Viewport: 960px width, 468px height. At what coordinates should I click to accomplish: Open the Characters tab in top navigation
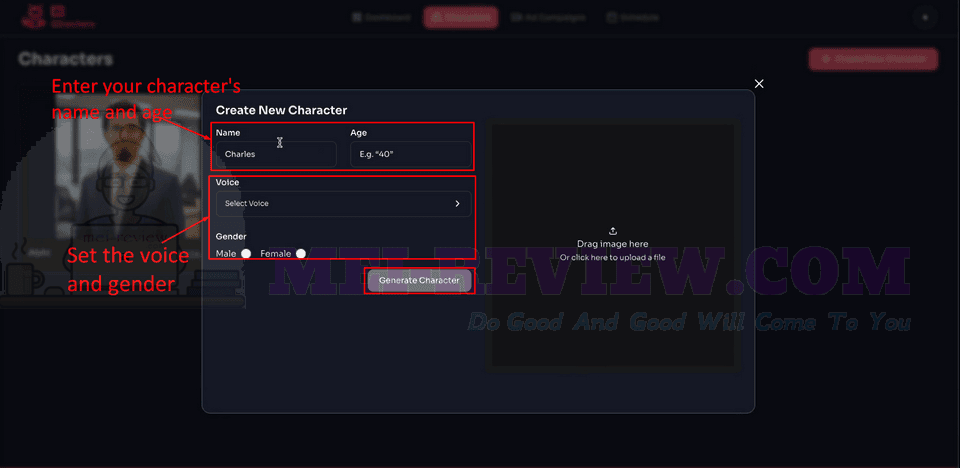[x=461, y=18]
